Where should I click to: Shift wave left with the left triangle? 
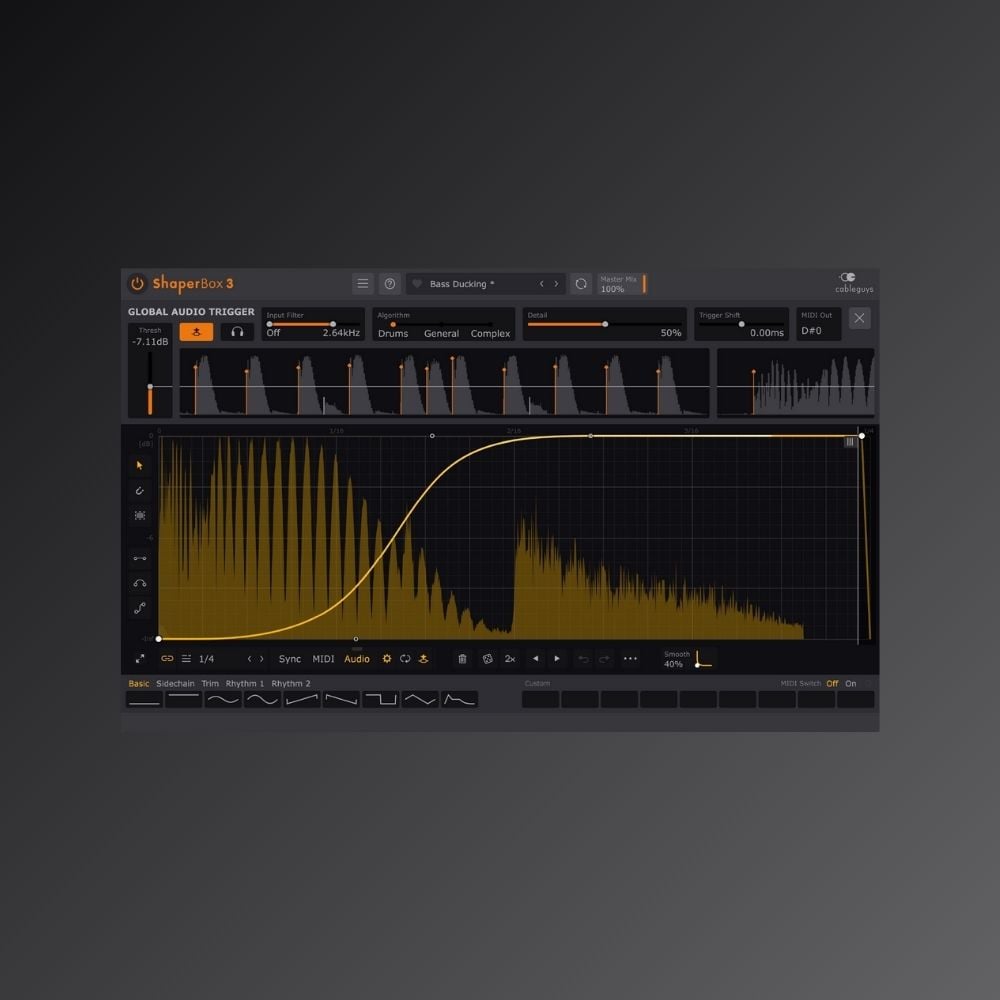pyautogui.click(x=535, y=658)
